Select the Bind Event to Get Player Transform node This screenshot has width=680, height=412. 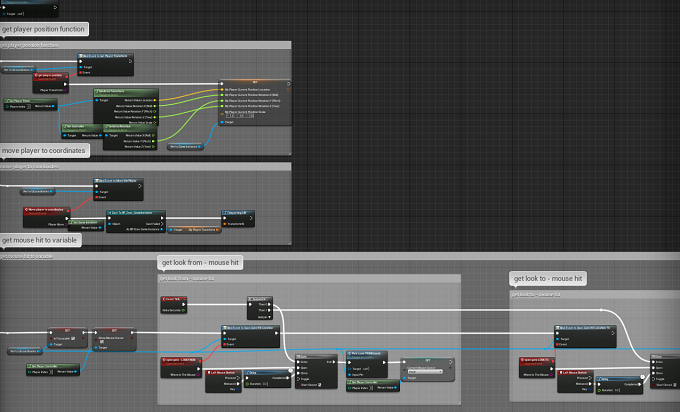[x=105, y=64]
